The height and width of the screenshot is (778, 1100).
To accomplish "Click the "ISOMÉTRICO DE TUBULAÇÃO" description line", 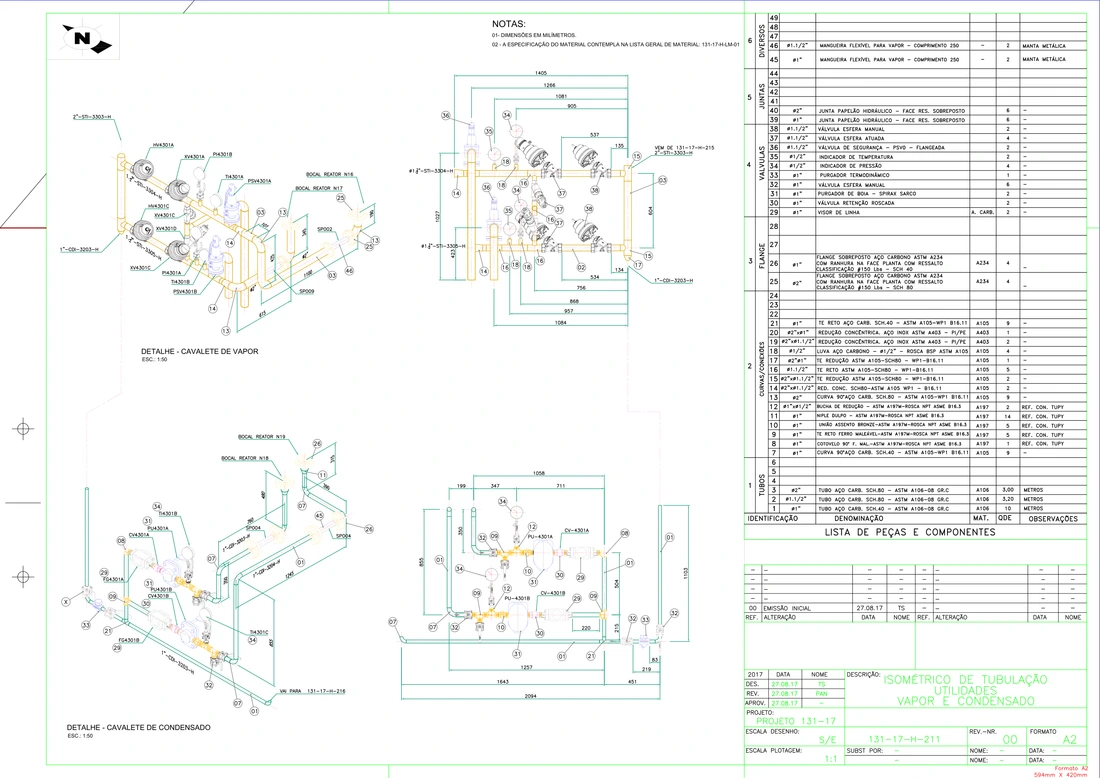I will [x=965, y=679].
